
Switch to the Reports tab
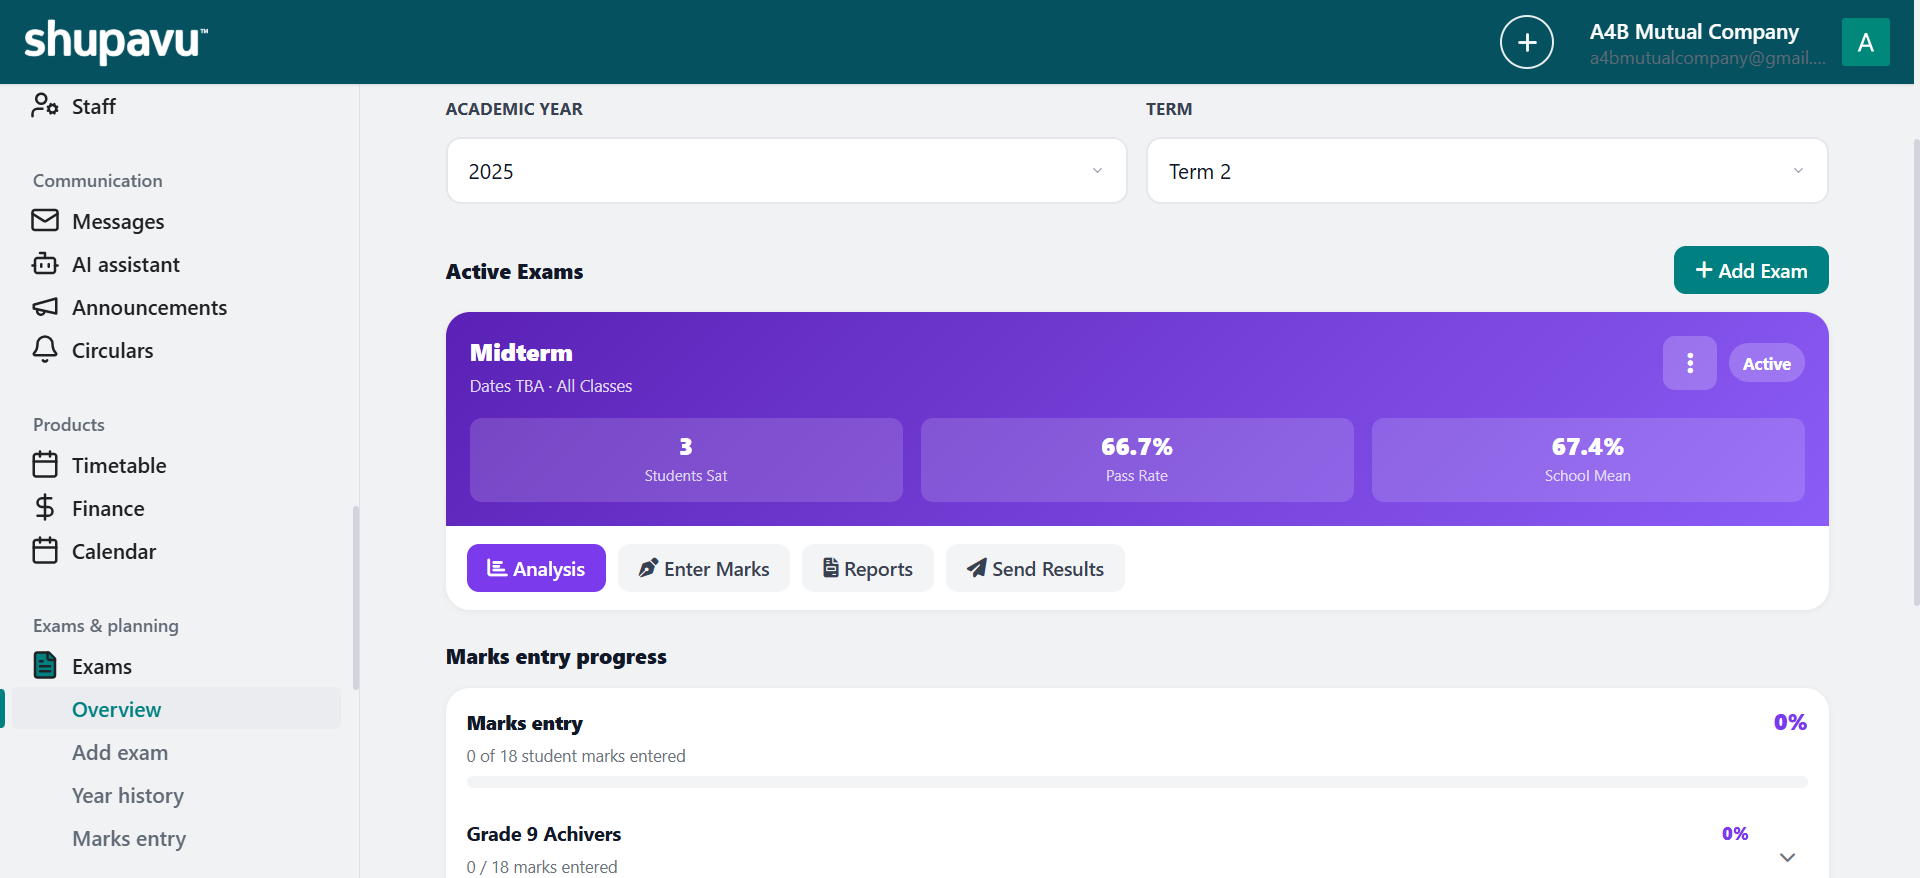pos(868,568)
